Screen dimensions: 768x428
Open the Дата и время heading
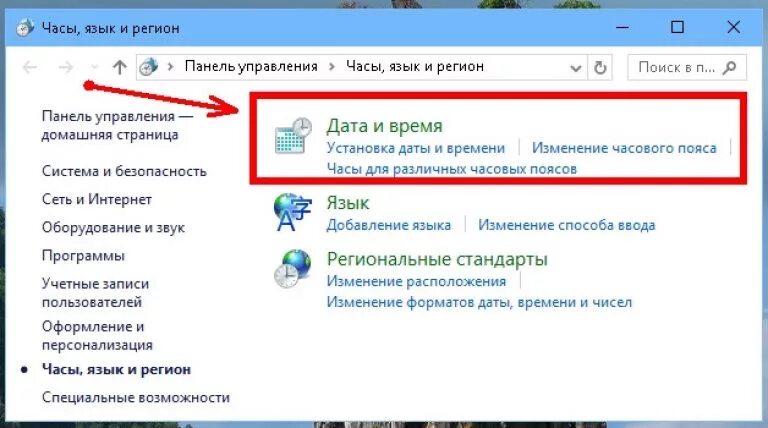(x=384, y=126)
